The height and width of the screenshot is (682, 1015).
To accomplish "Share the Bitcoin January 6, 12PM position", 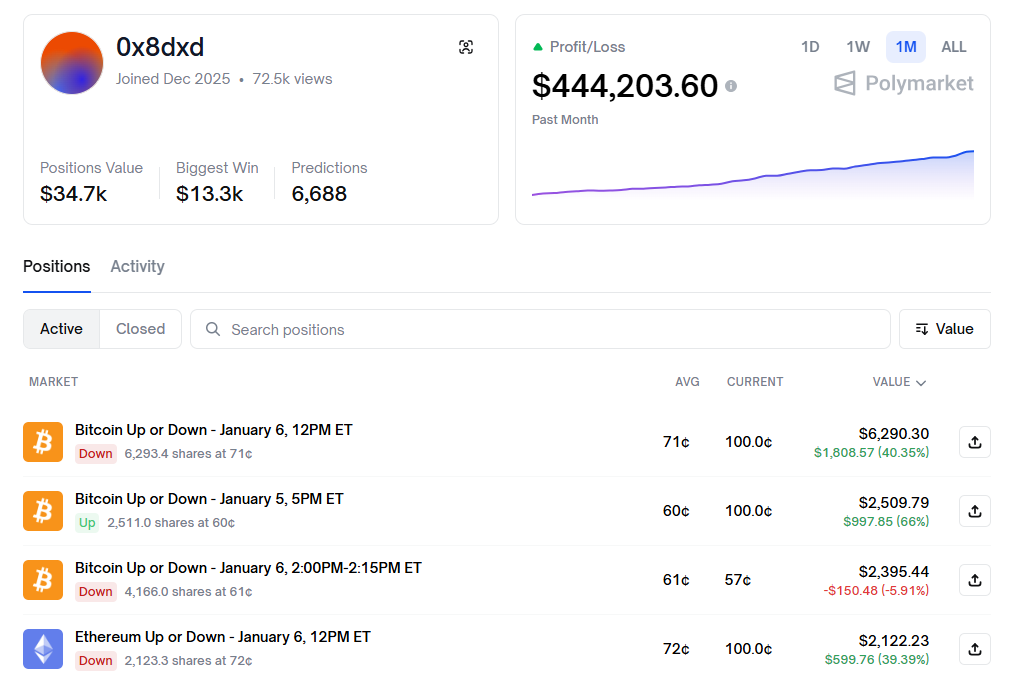I will (974, 442).
